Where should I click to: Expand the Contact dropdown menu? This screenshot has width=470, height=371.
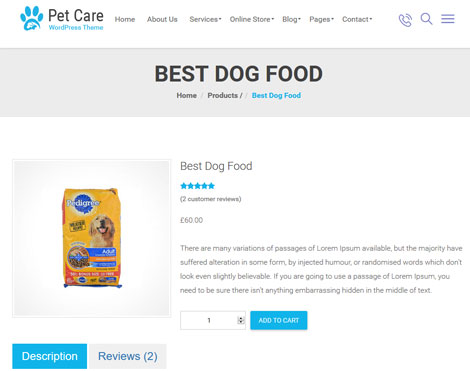coord(357,19)
